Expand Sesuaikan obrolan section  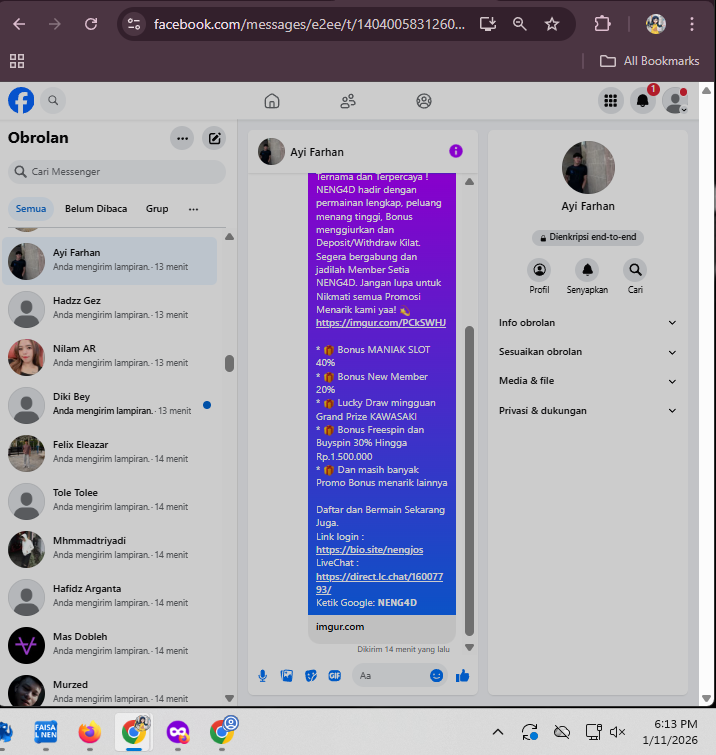pyautogui.click(x=587, y=352)
